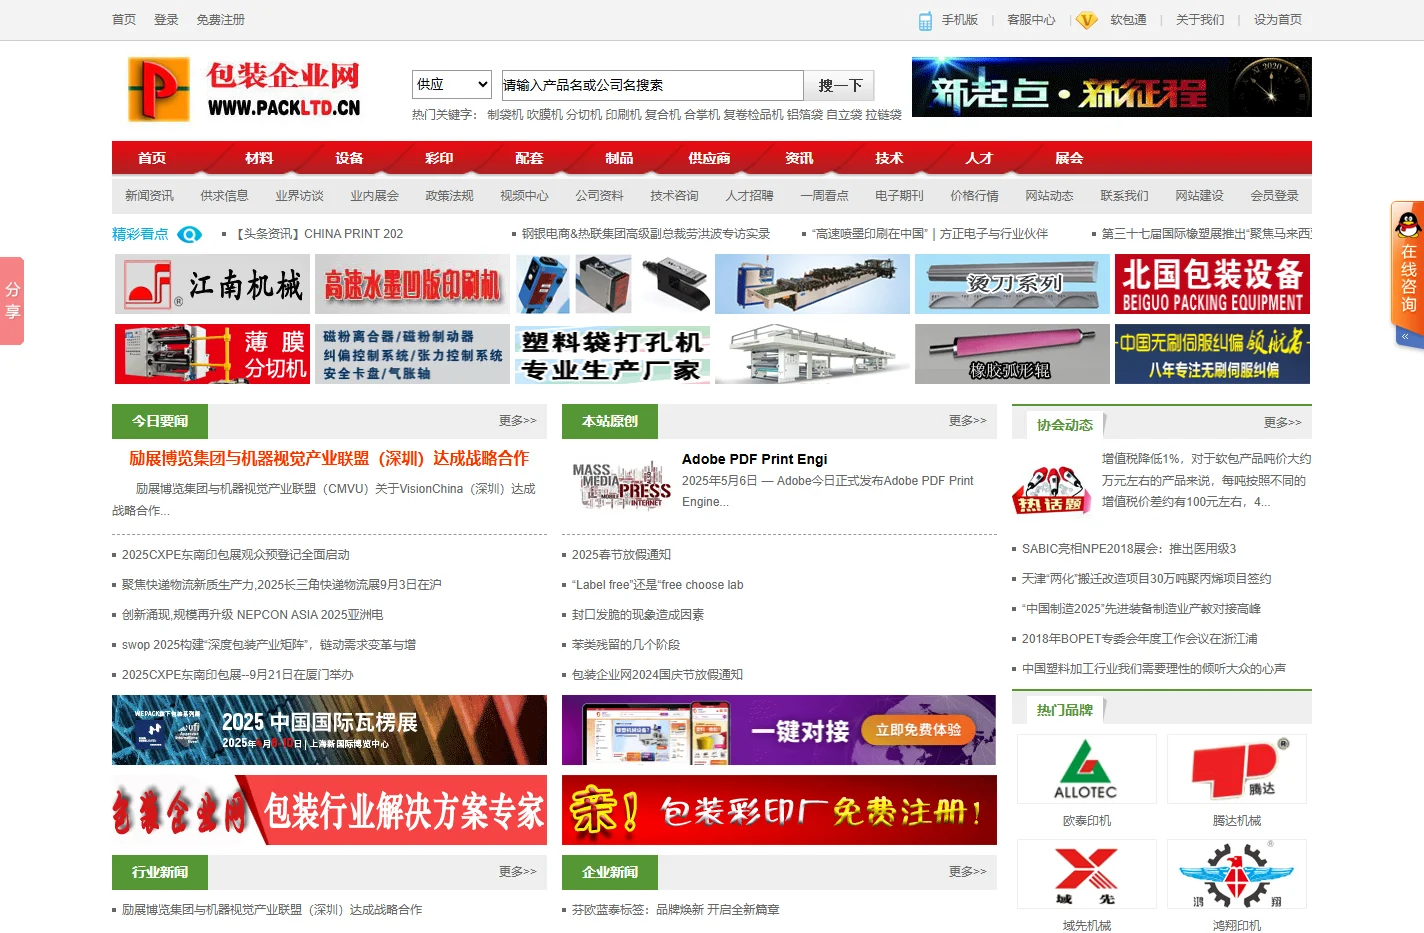The width and height of the screenshot is (1424, 933).
Task: Open the Mass Media Press article thumbnail
Action: (x=622, y=485)
